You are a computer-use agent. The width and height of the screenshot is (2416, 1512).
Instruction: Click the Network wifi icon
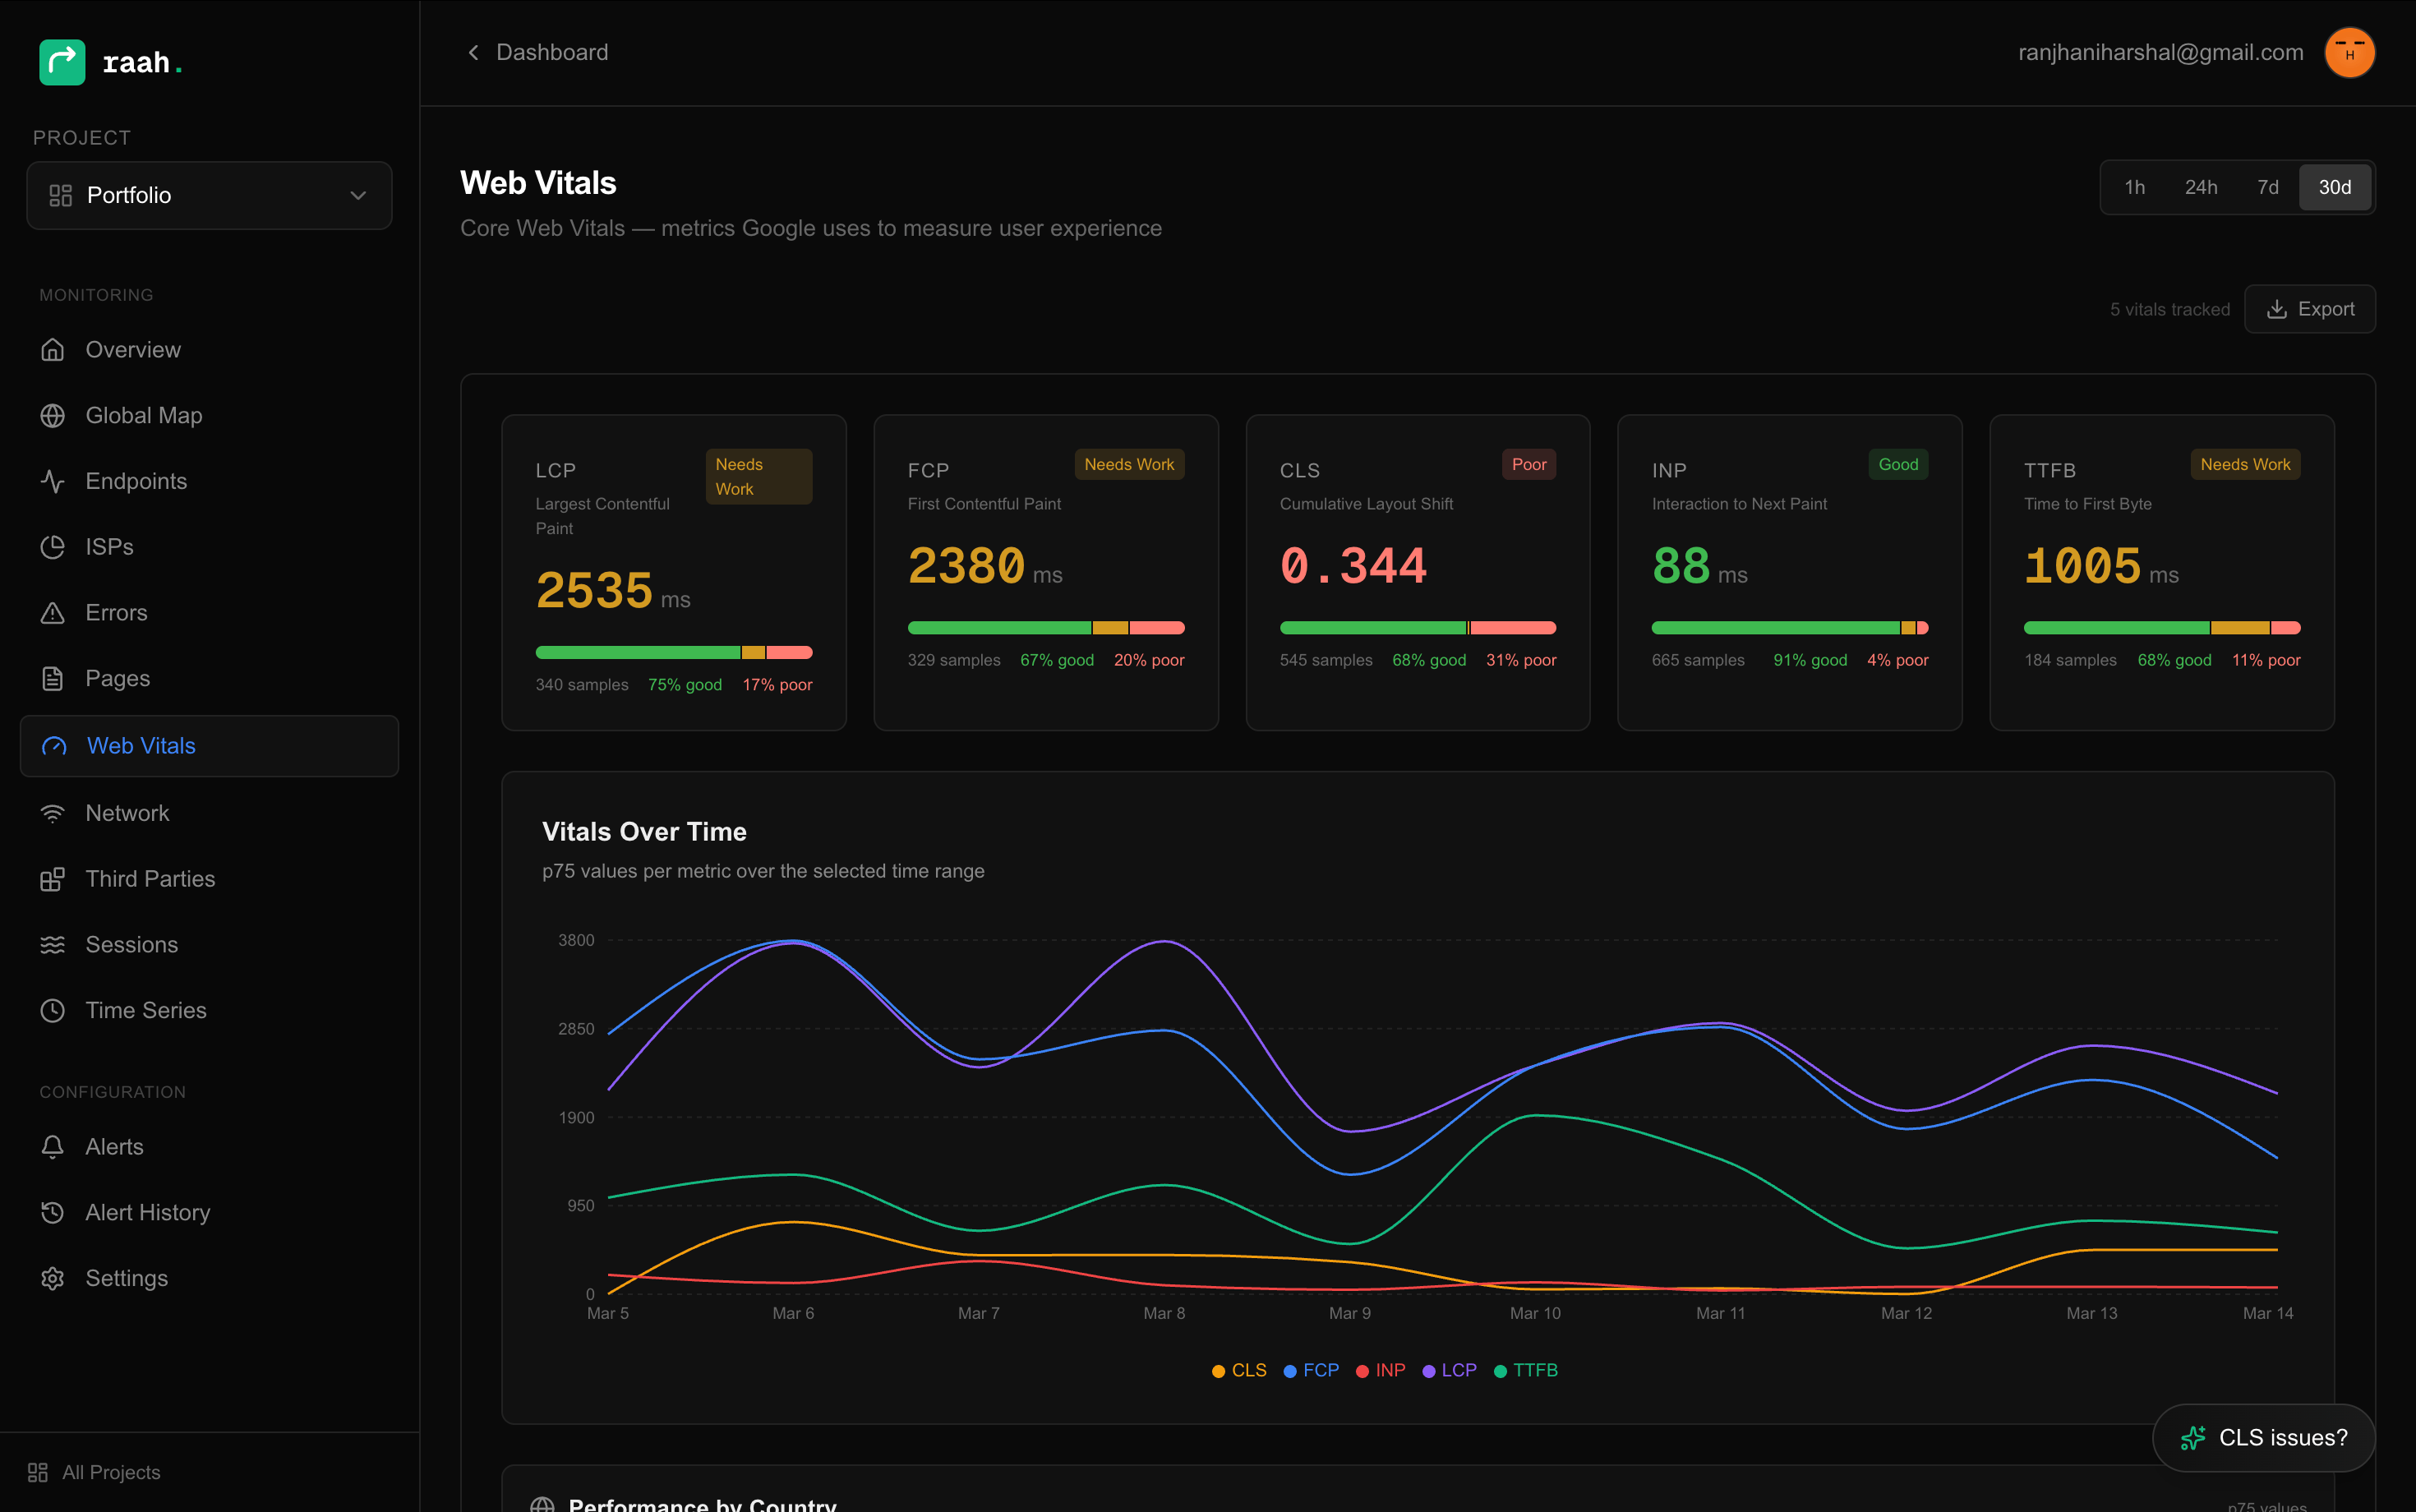tap(54, 813)
